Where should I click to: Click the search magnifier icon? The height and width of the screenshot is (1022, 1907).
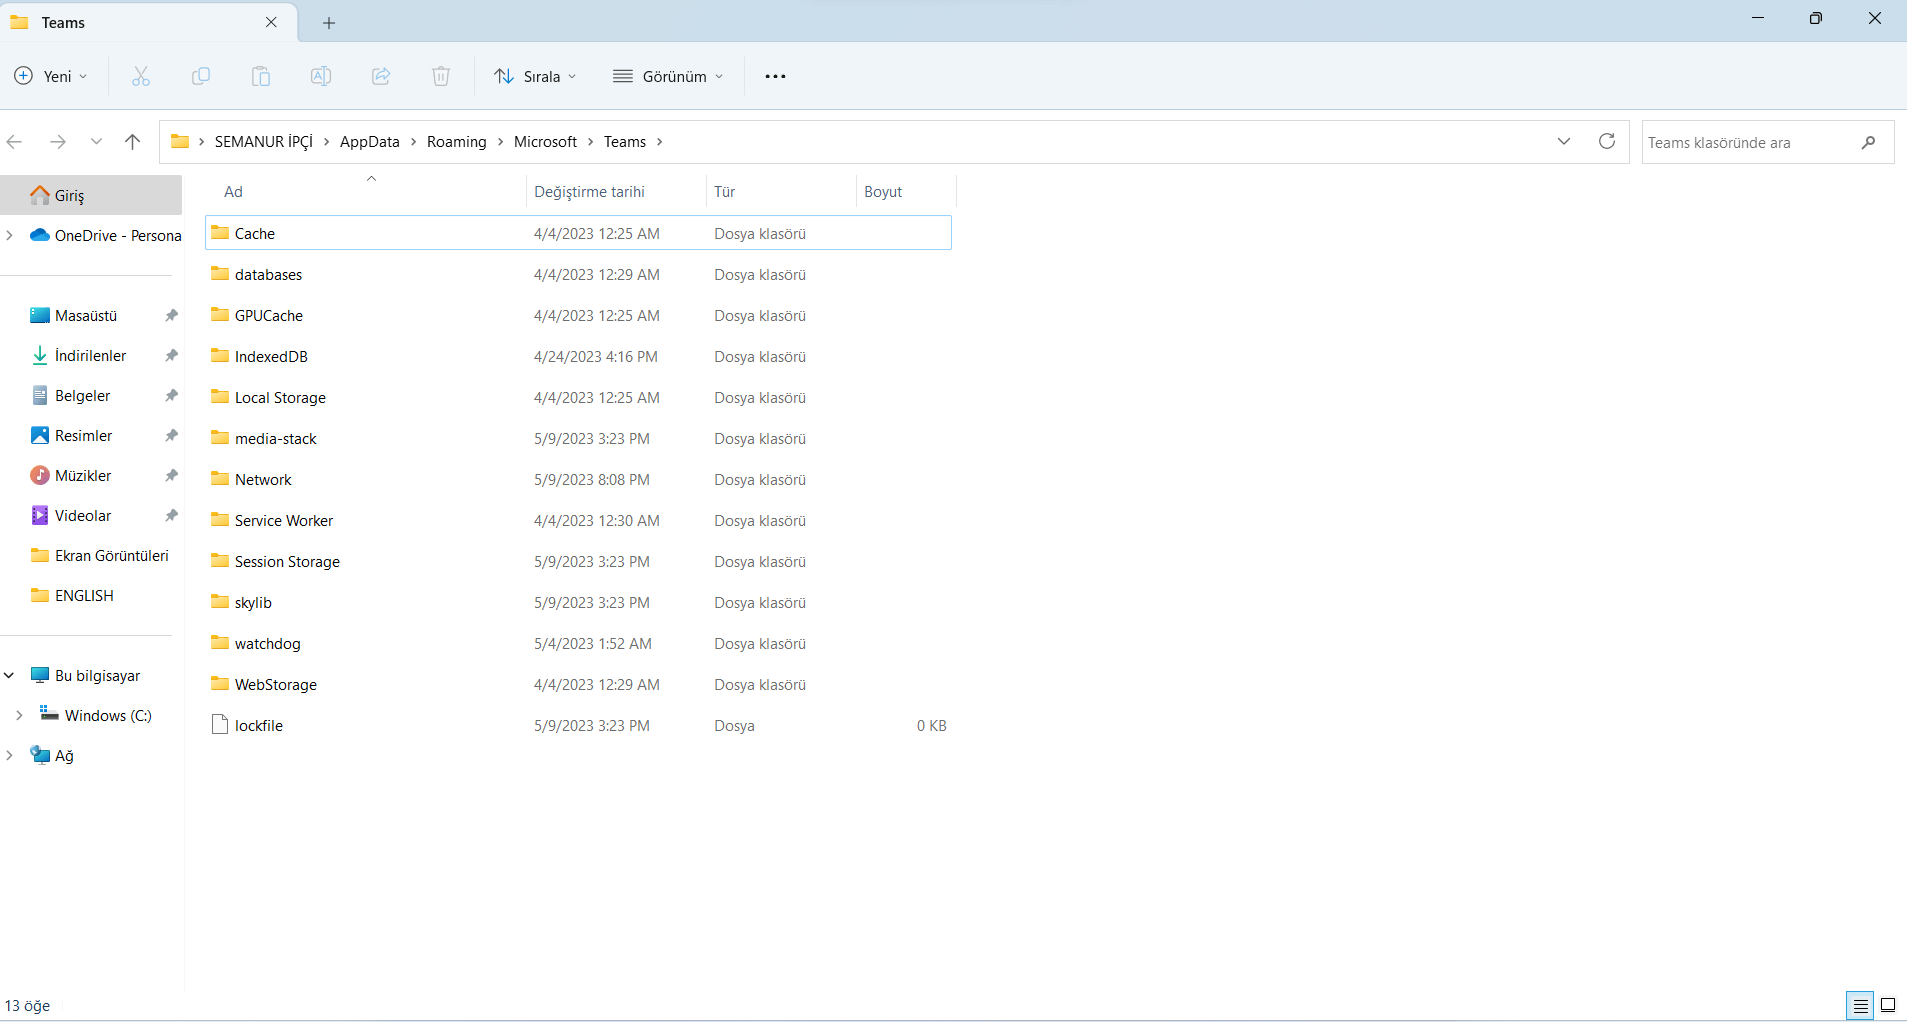(x=1868, y=142)
